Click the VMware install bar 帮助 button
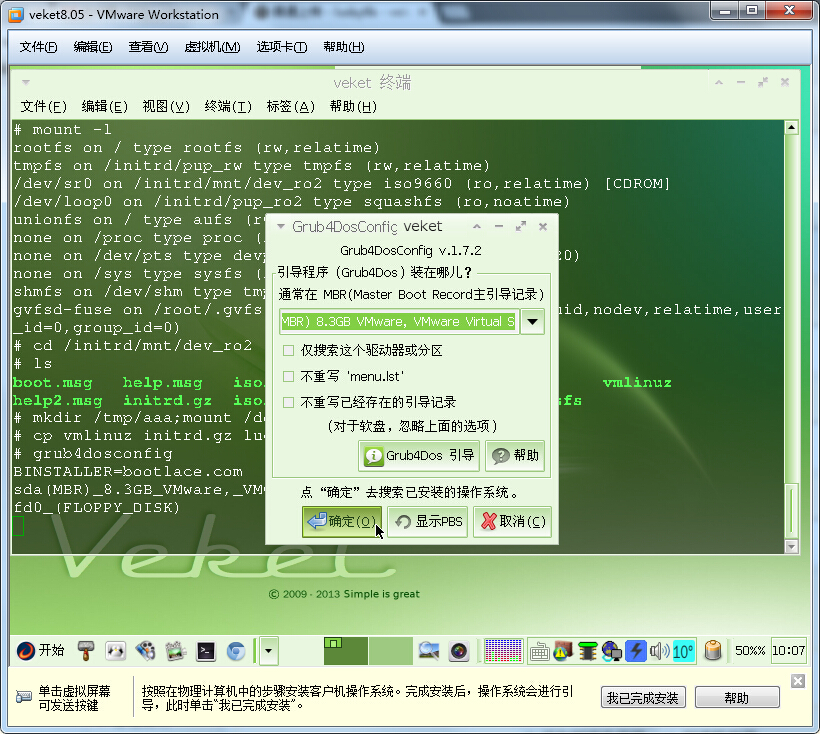The image size is (820, 734). coord(737,698)
